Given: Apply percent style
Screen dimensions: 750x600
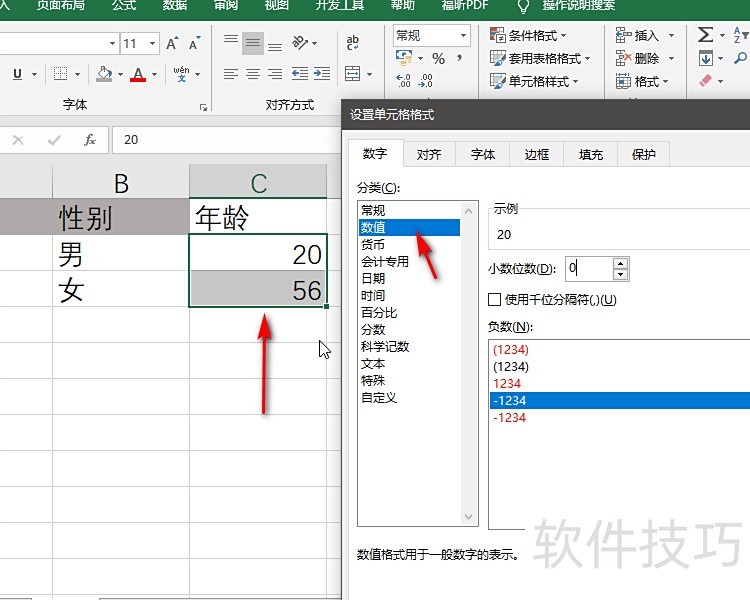Looking at the screenshot, I should click(x=438, y=58).
